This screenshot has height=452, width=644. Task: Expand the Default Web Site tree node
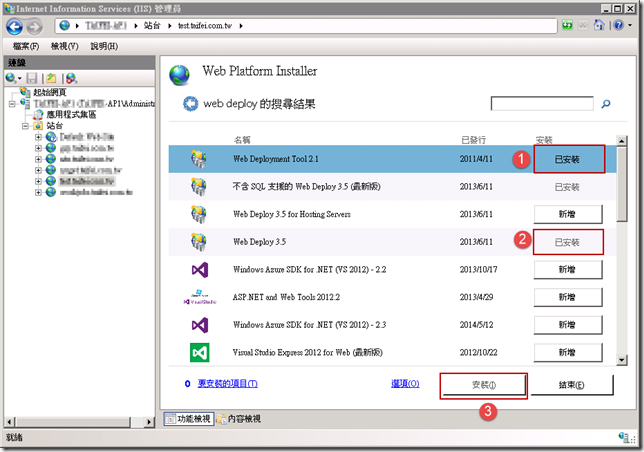pos(38,137)
